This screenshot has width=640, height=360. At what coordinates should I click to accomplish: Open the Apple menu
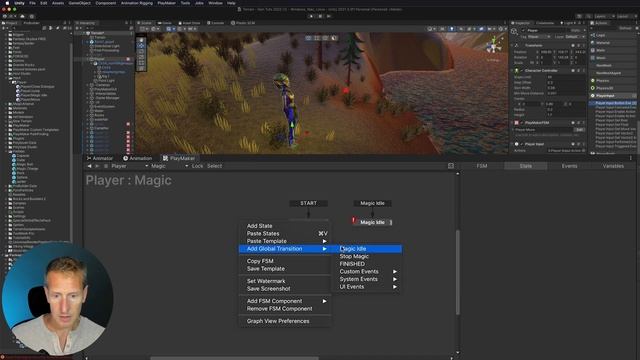(x=7, y=3)
